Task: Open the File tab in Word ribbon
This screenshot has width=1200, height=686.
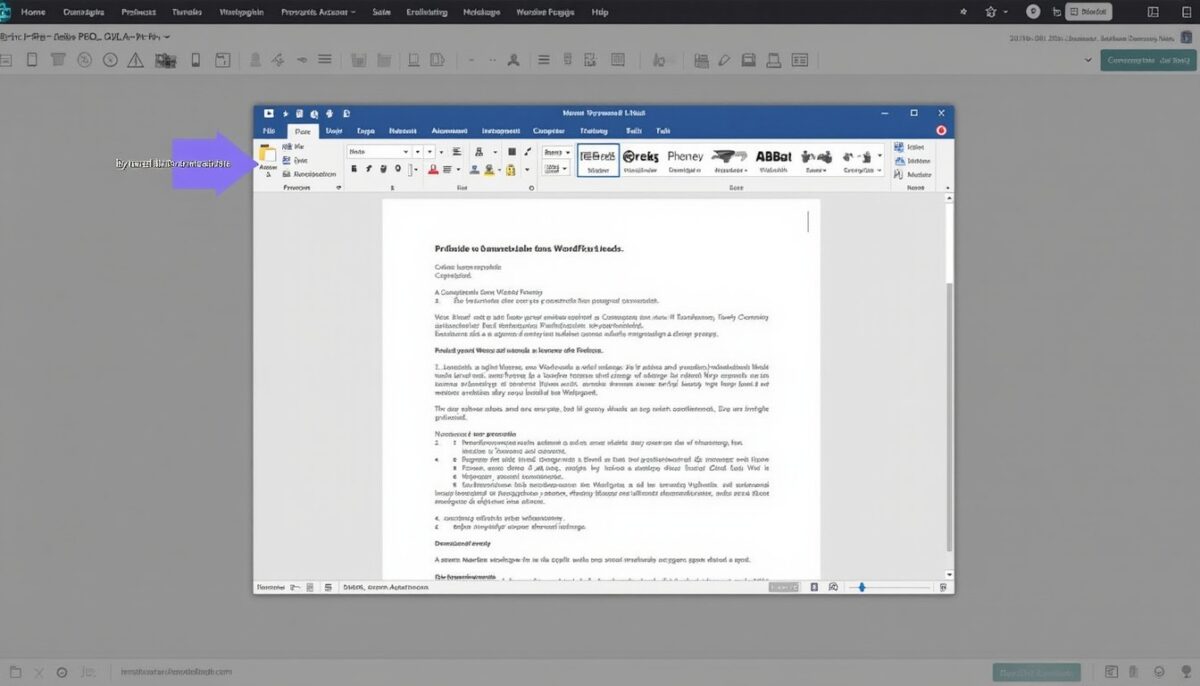Action: 268,131
